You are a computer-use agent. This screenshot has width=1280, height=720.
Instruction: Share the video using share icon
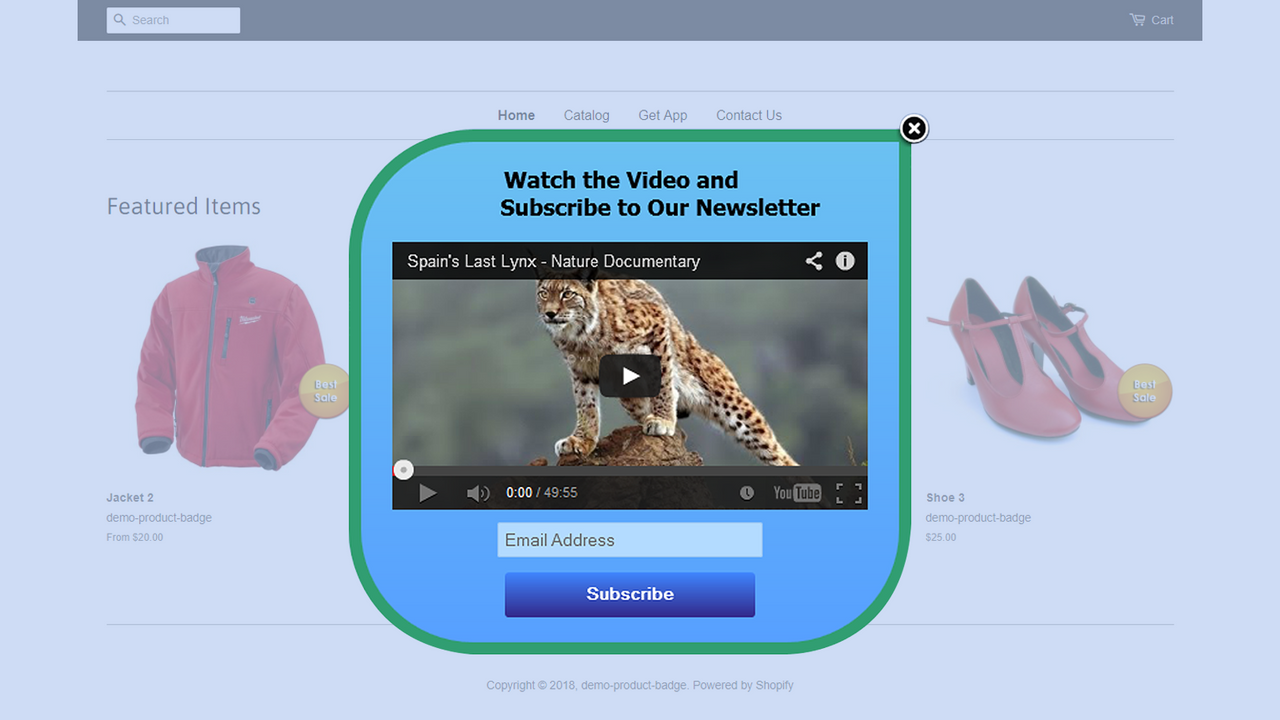[x=814, y=261]
